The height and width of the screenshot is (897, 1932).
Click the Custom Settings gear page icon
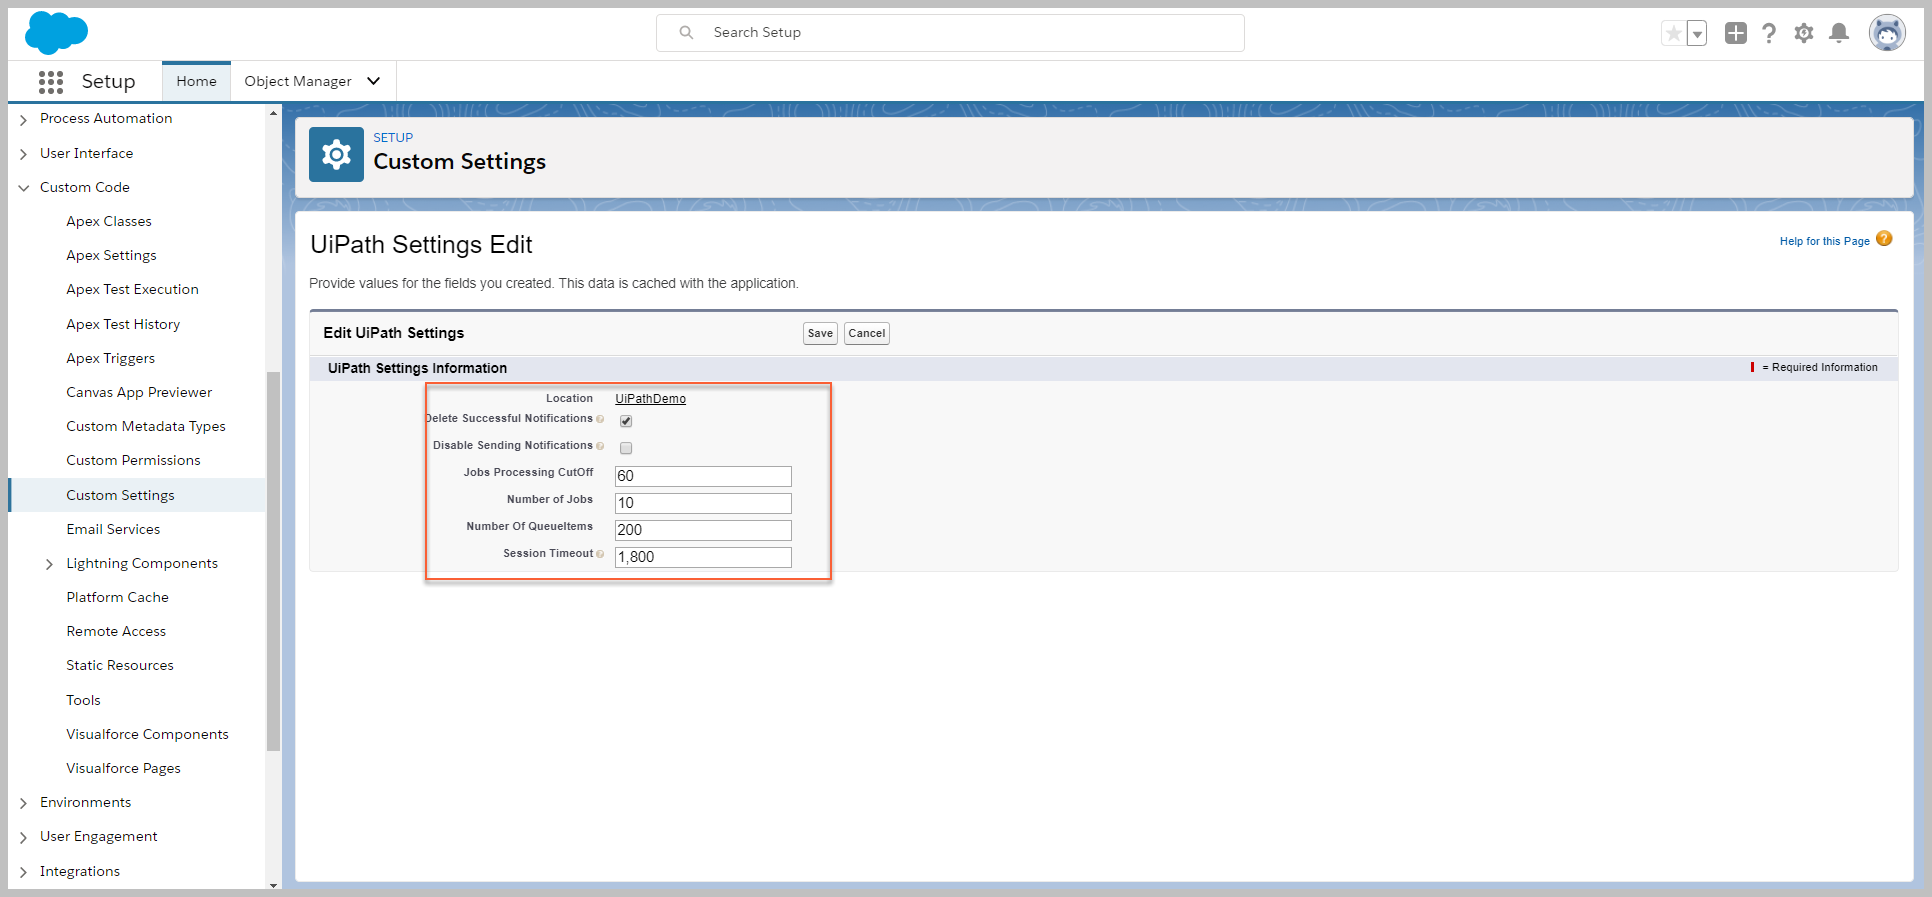coord(336,154)
